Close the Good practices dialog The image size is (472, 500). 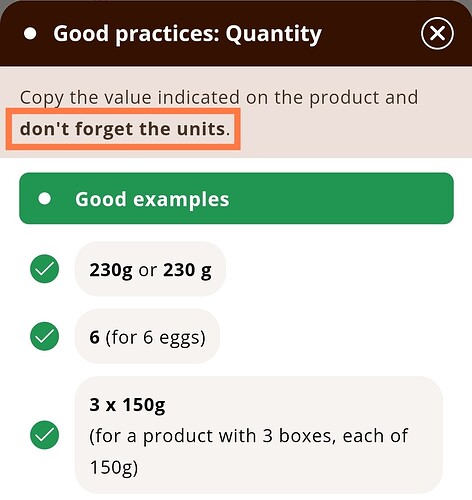pos(437,33)
